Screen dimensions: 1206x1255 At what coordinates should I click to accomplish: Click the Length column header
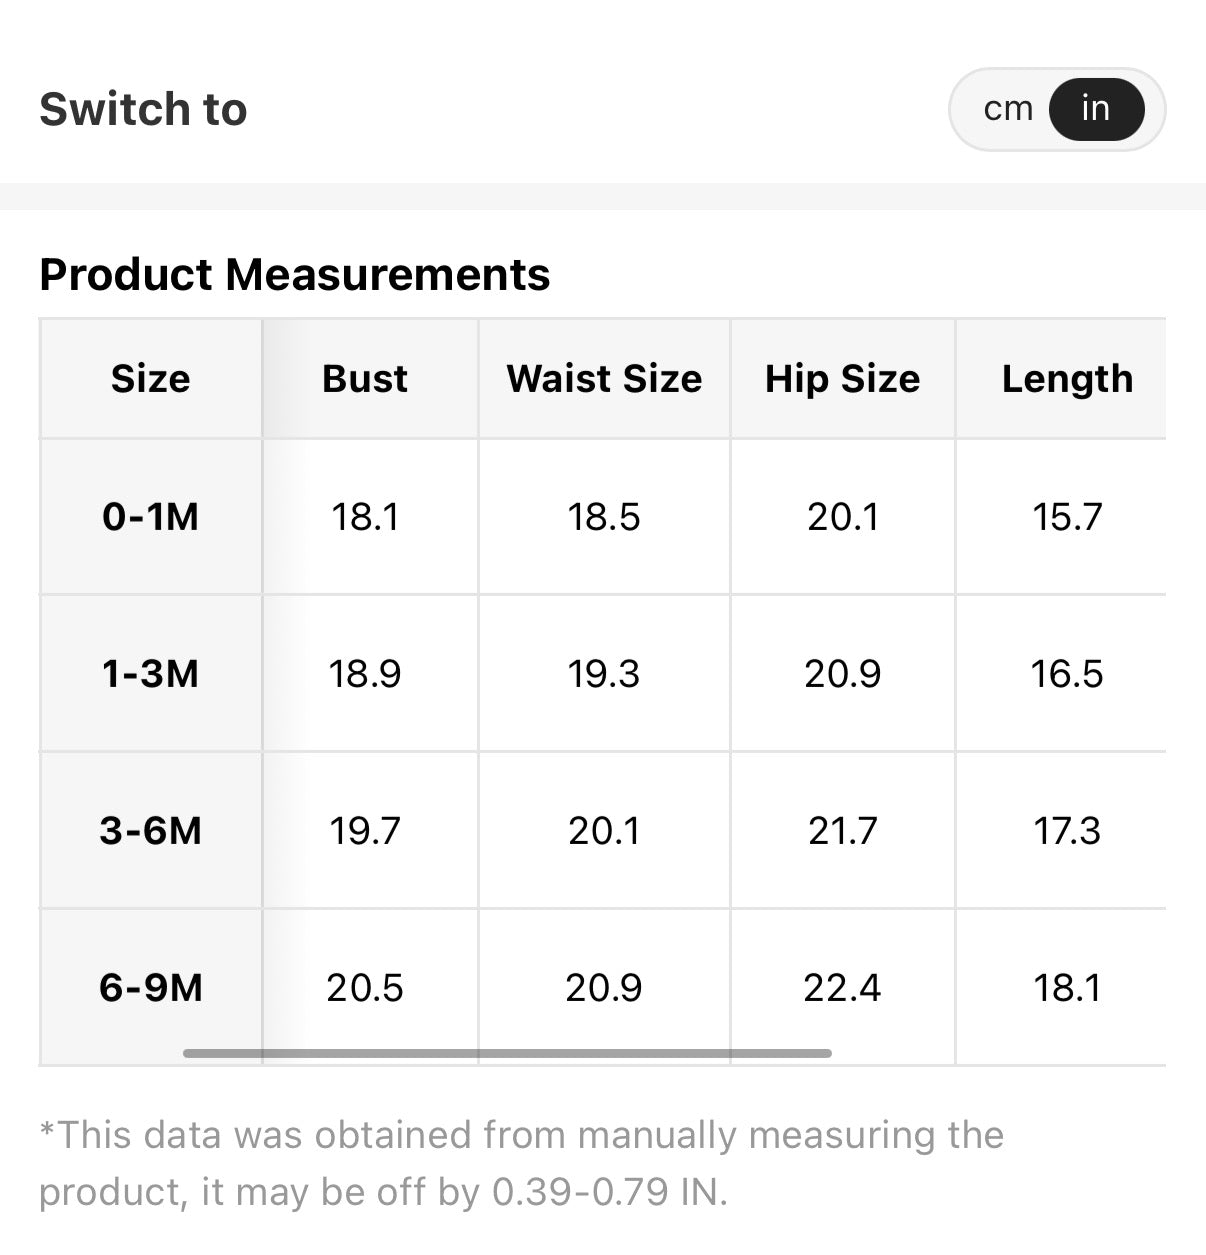[x=1067, y=379]
